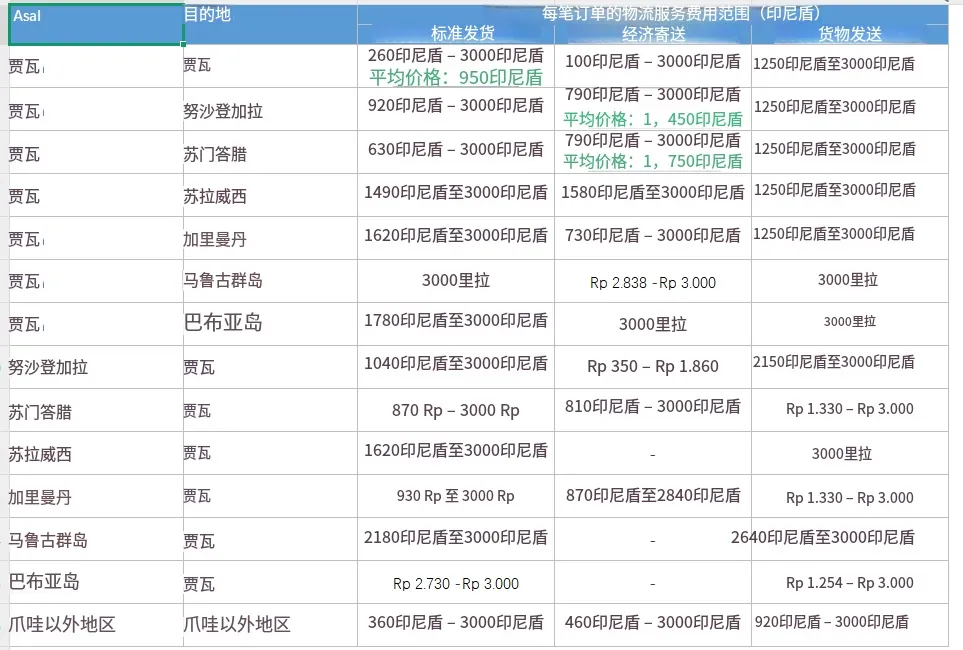Select the 930 Rp 至 3000 Rp cell

click(x=455, y=496)
